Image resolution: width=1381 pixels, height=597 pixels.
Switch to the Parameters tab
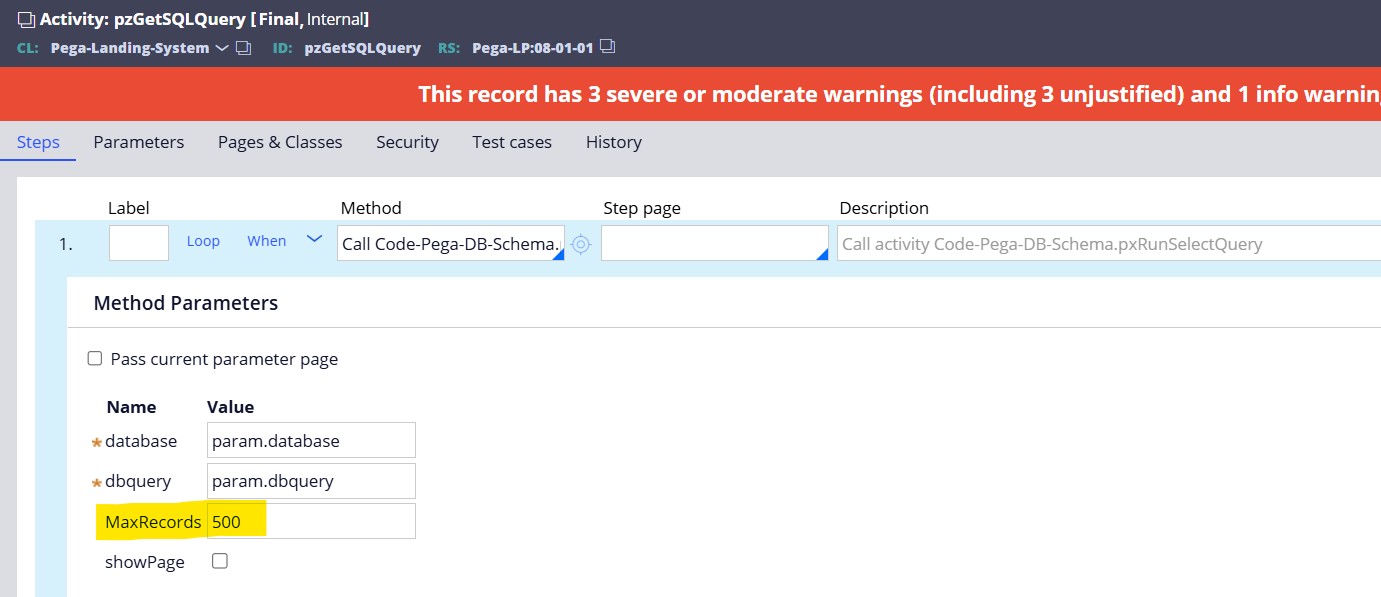coord(138,142)
